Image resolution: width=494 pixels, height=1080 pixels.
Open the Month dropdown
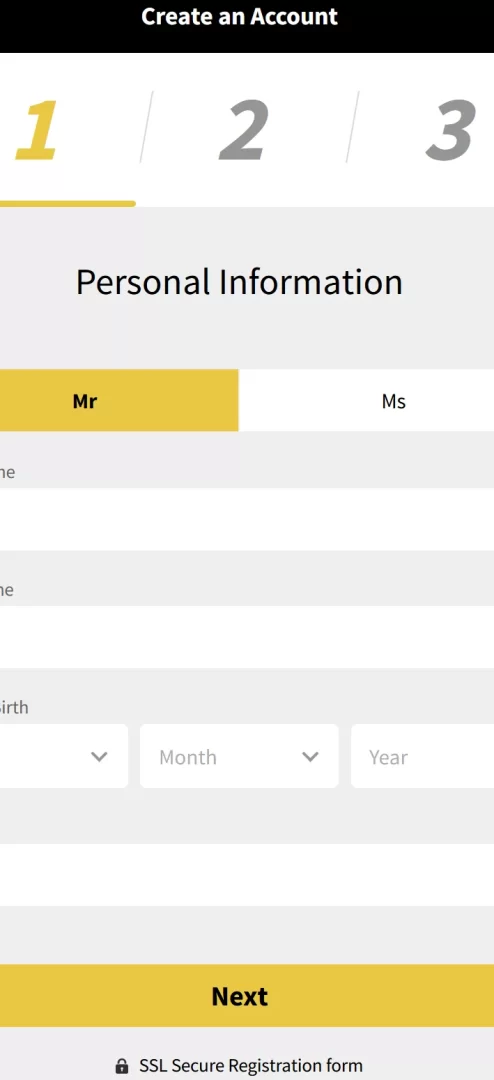239,756
